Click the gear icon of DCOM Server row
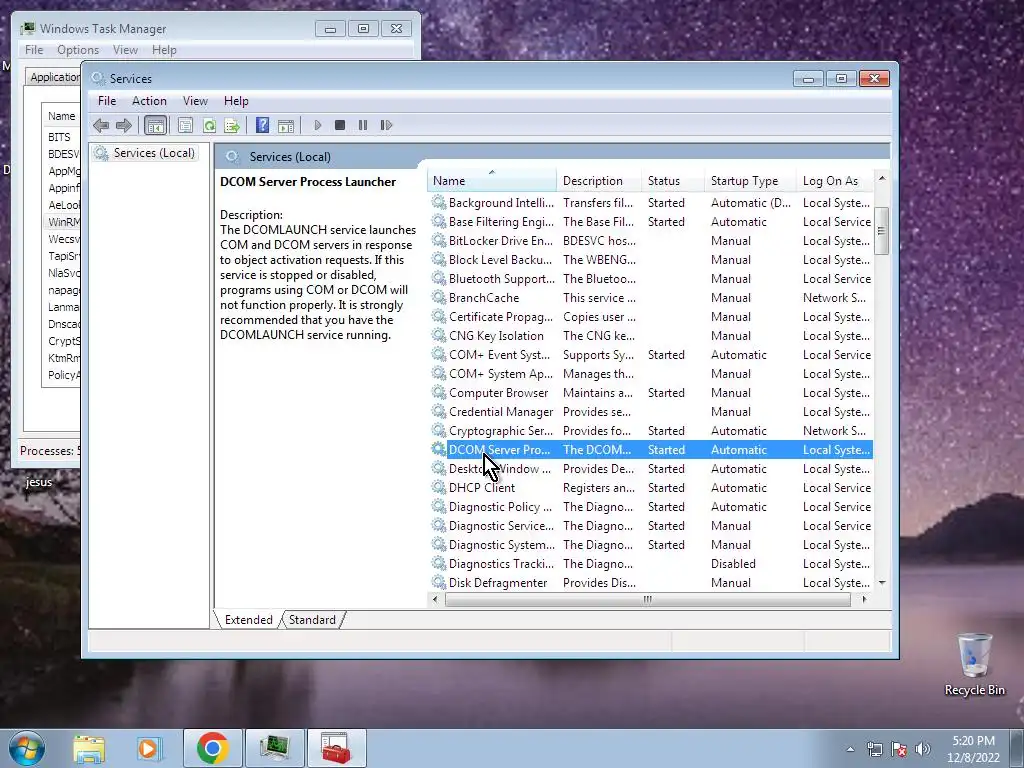This screenshot has width=1024, height=768. (x=439, y=449)
